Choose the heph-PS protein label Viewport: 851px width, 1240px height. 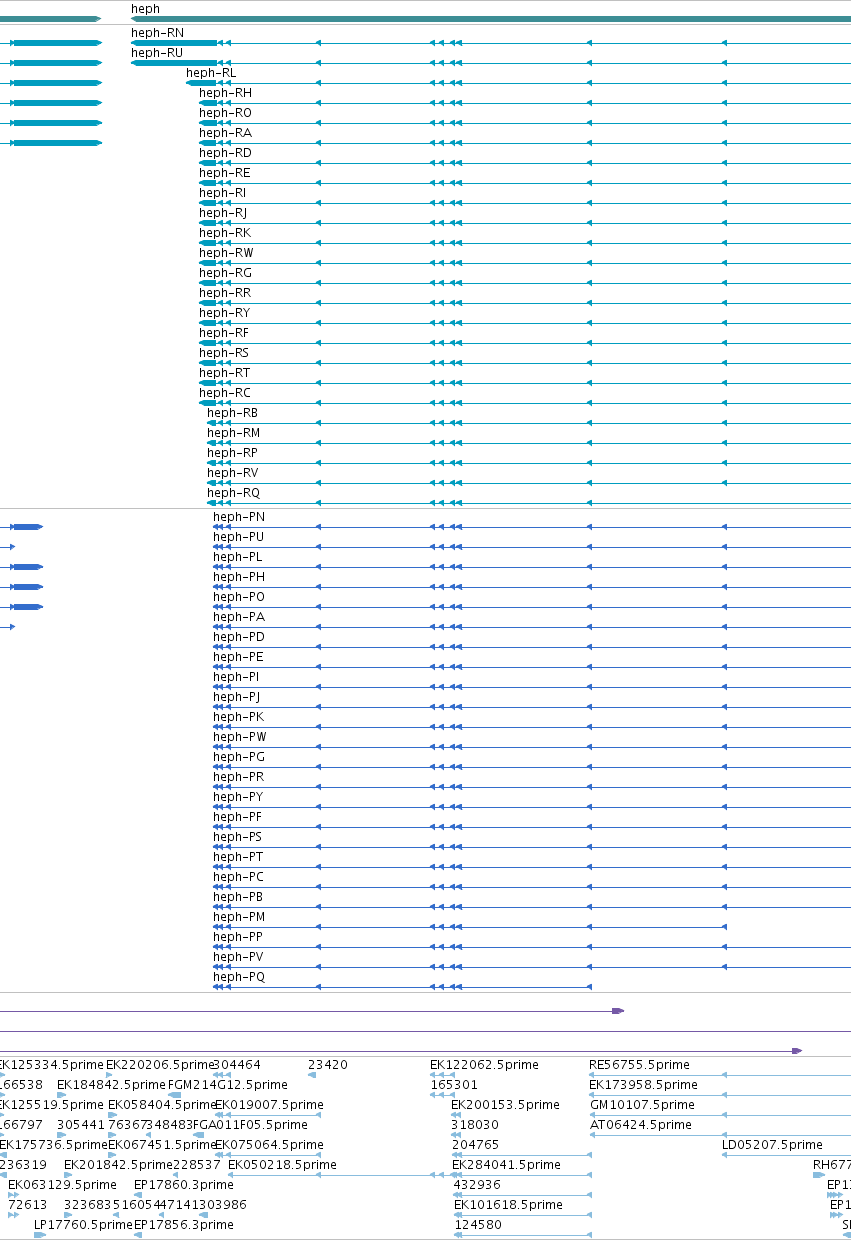[x=238, y=837]
